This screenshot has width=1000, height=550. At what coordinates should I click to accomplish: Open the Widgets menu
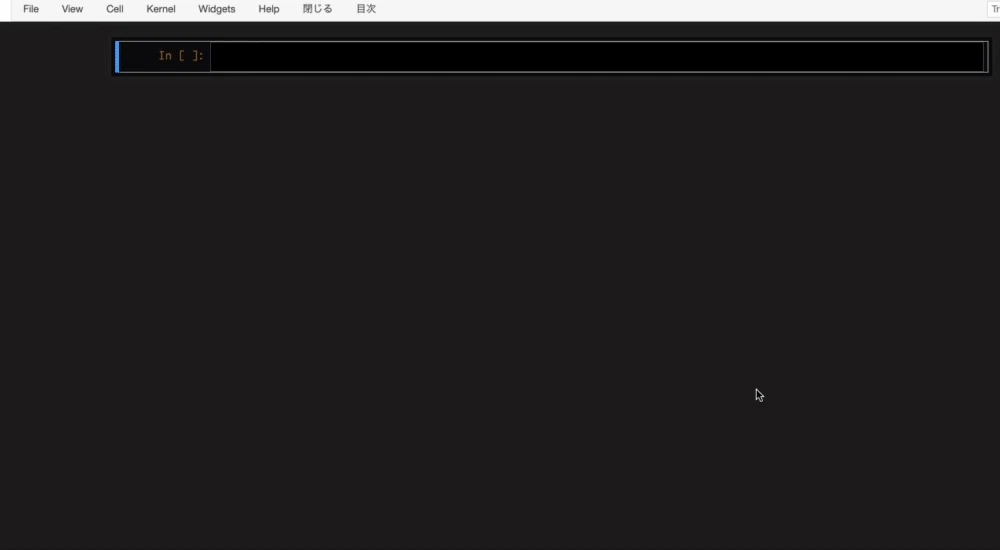point(217,9)
